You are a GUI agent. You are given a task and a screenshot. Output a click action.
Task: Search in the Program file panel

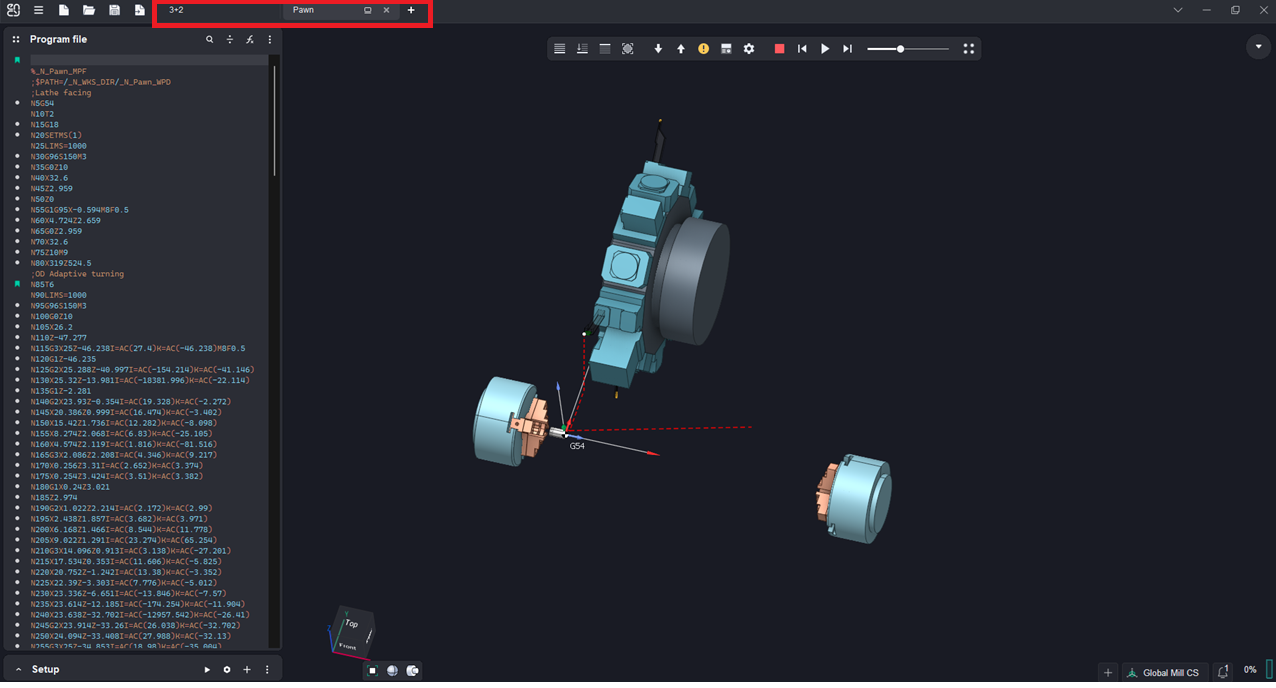coord(209,40)
